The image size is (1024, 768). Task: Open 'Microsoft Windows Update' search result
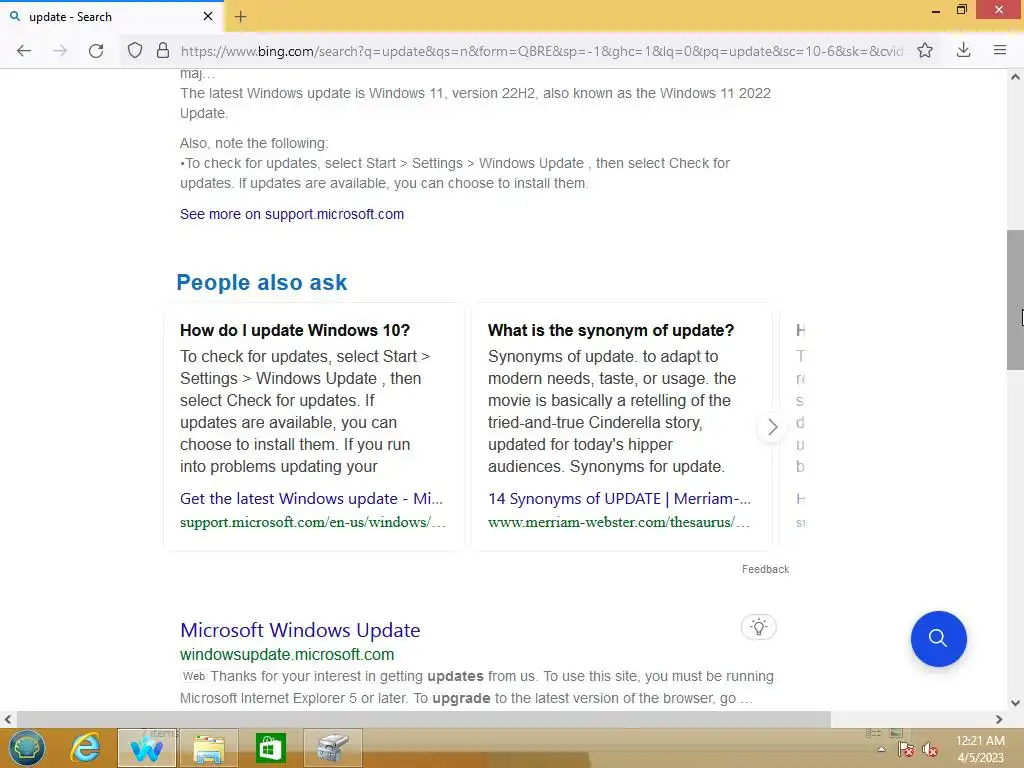[300, 630]
